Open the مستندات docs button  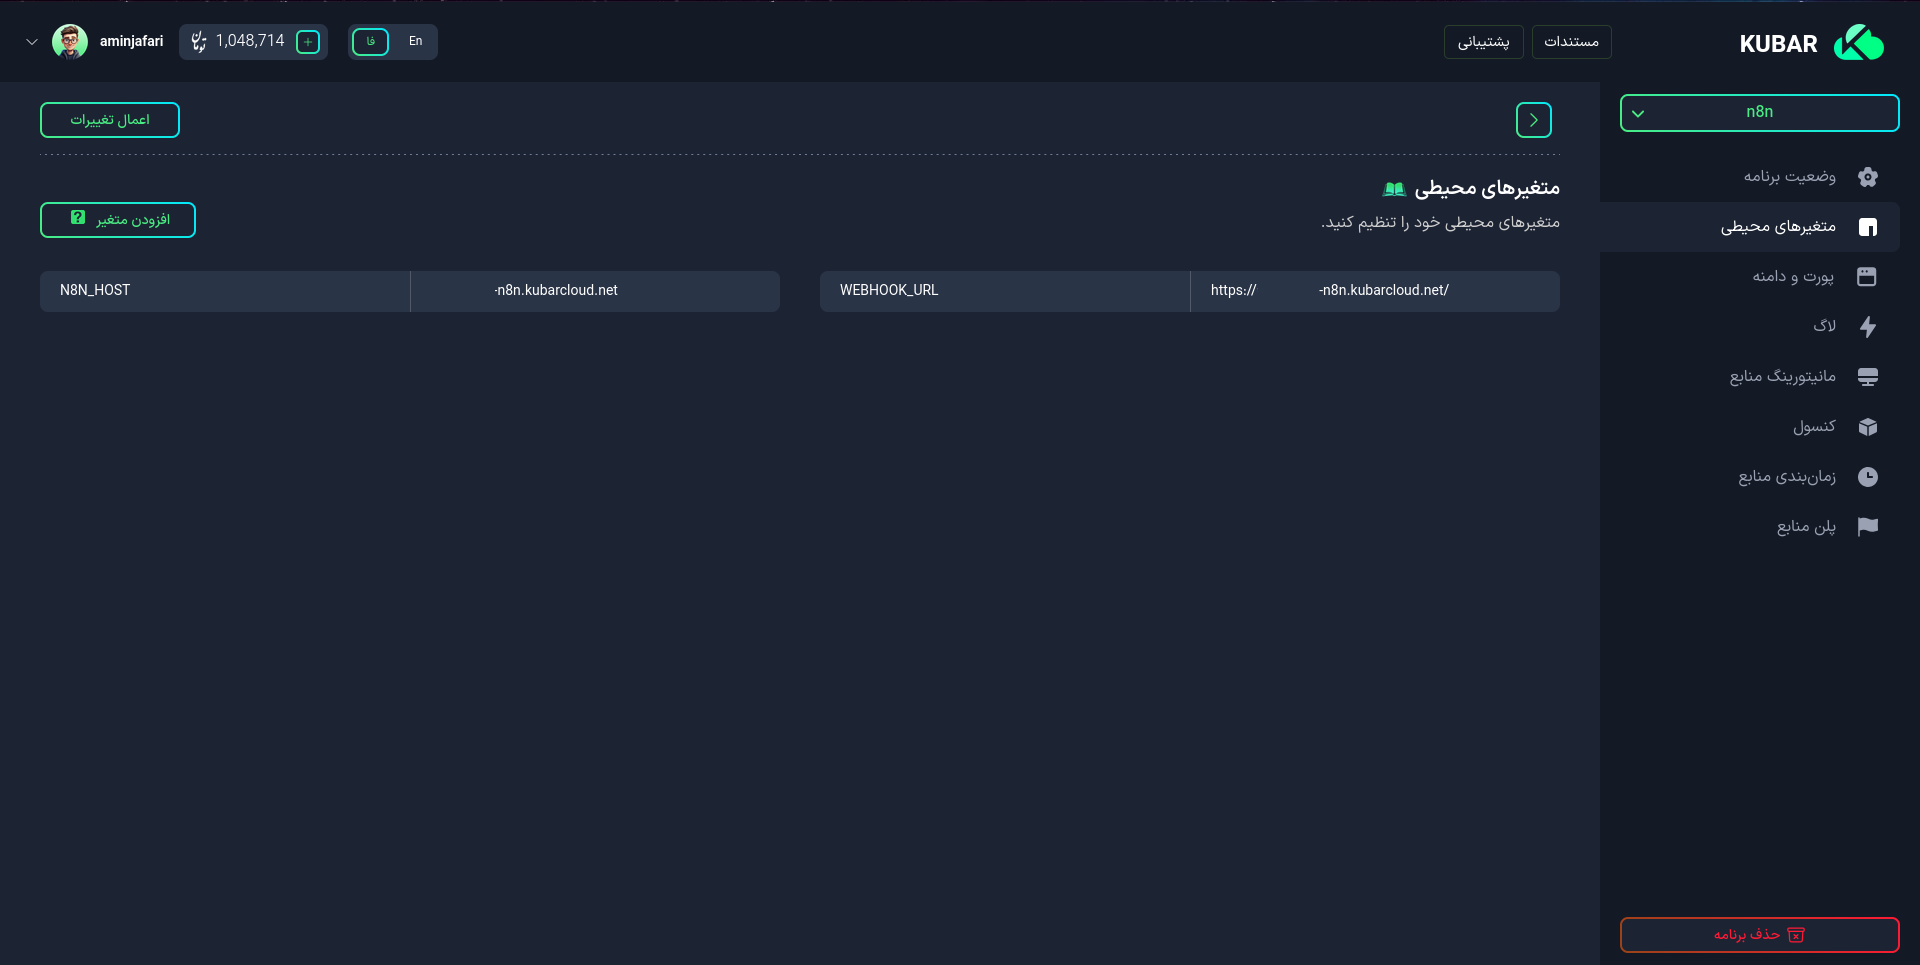pyautogui.click(x=1571, y=42)
